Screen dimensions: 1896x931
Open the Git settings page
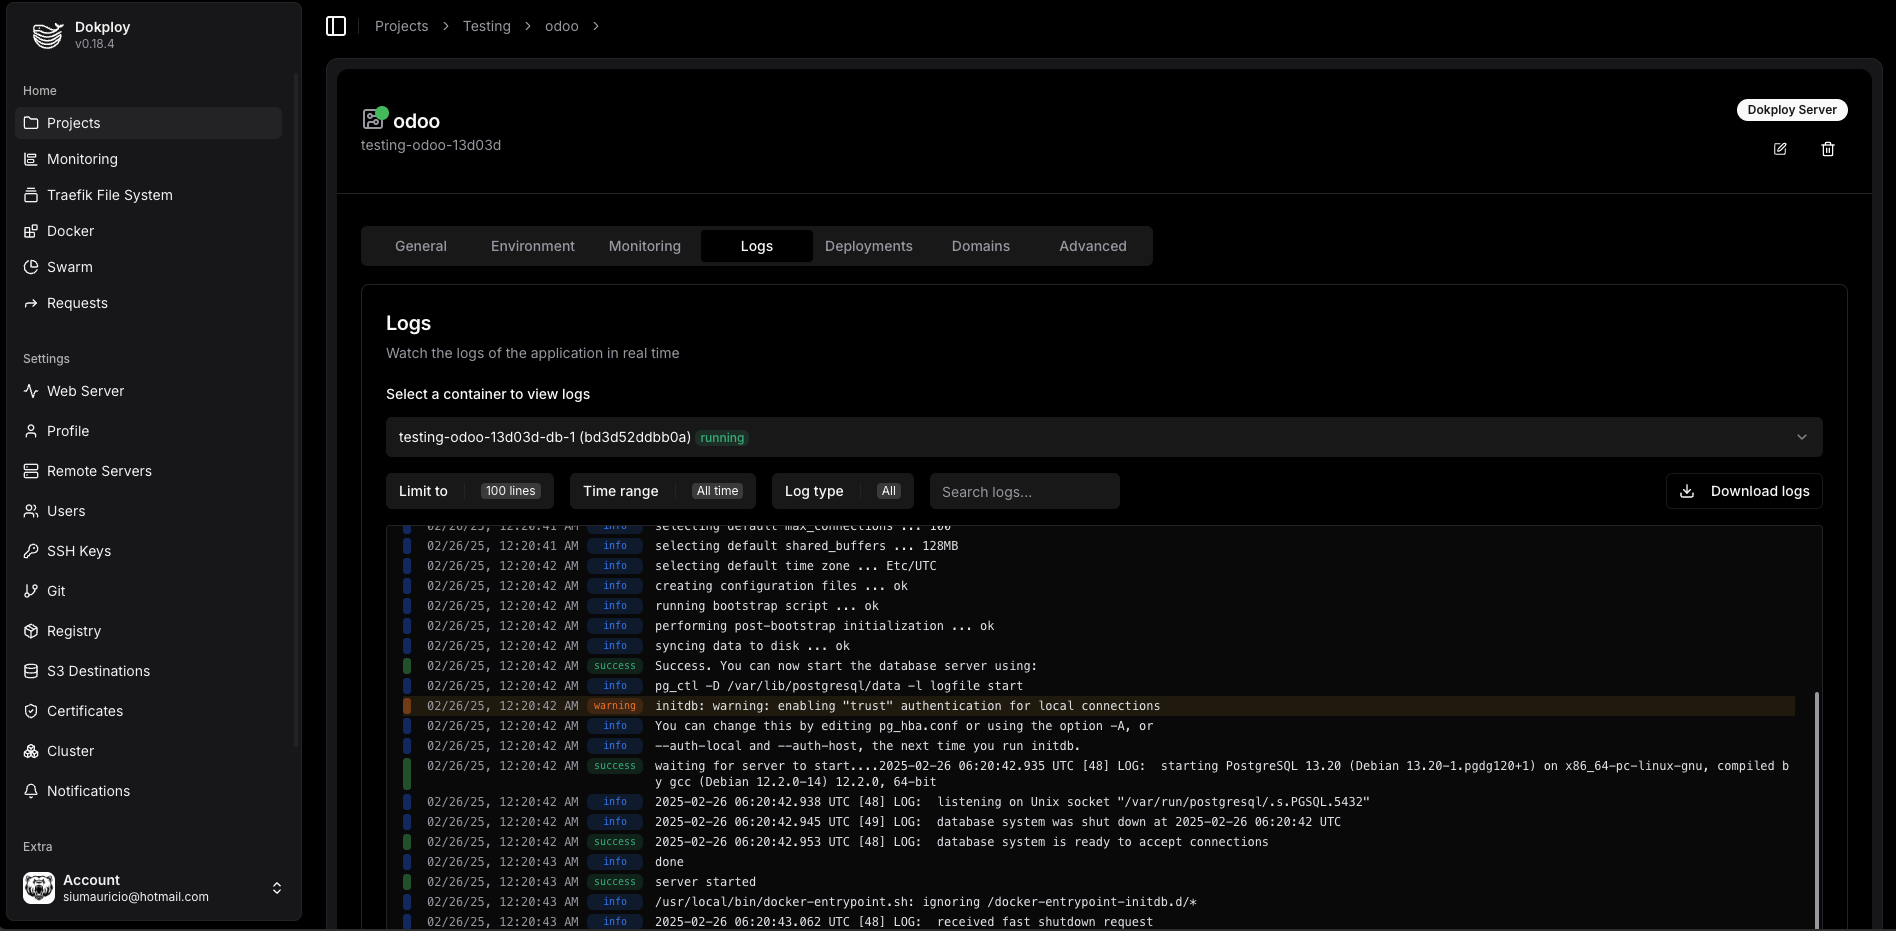(56, 591)
